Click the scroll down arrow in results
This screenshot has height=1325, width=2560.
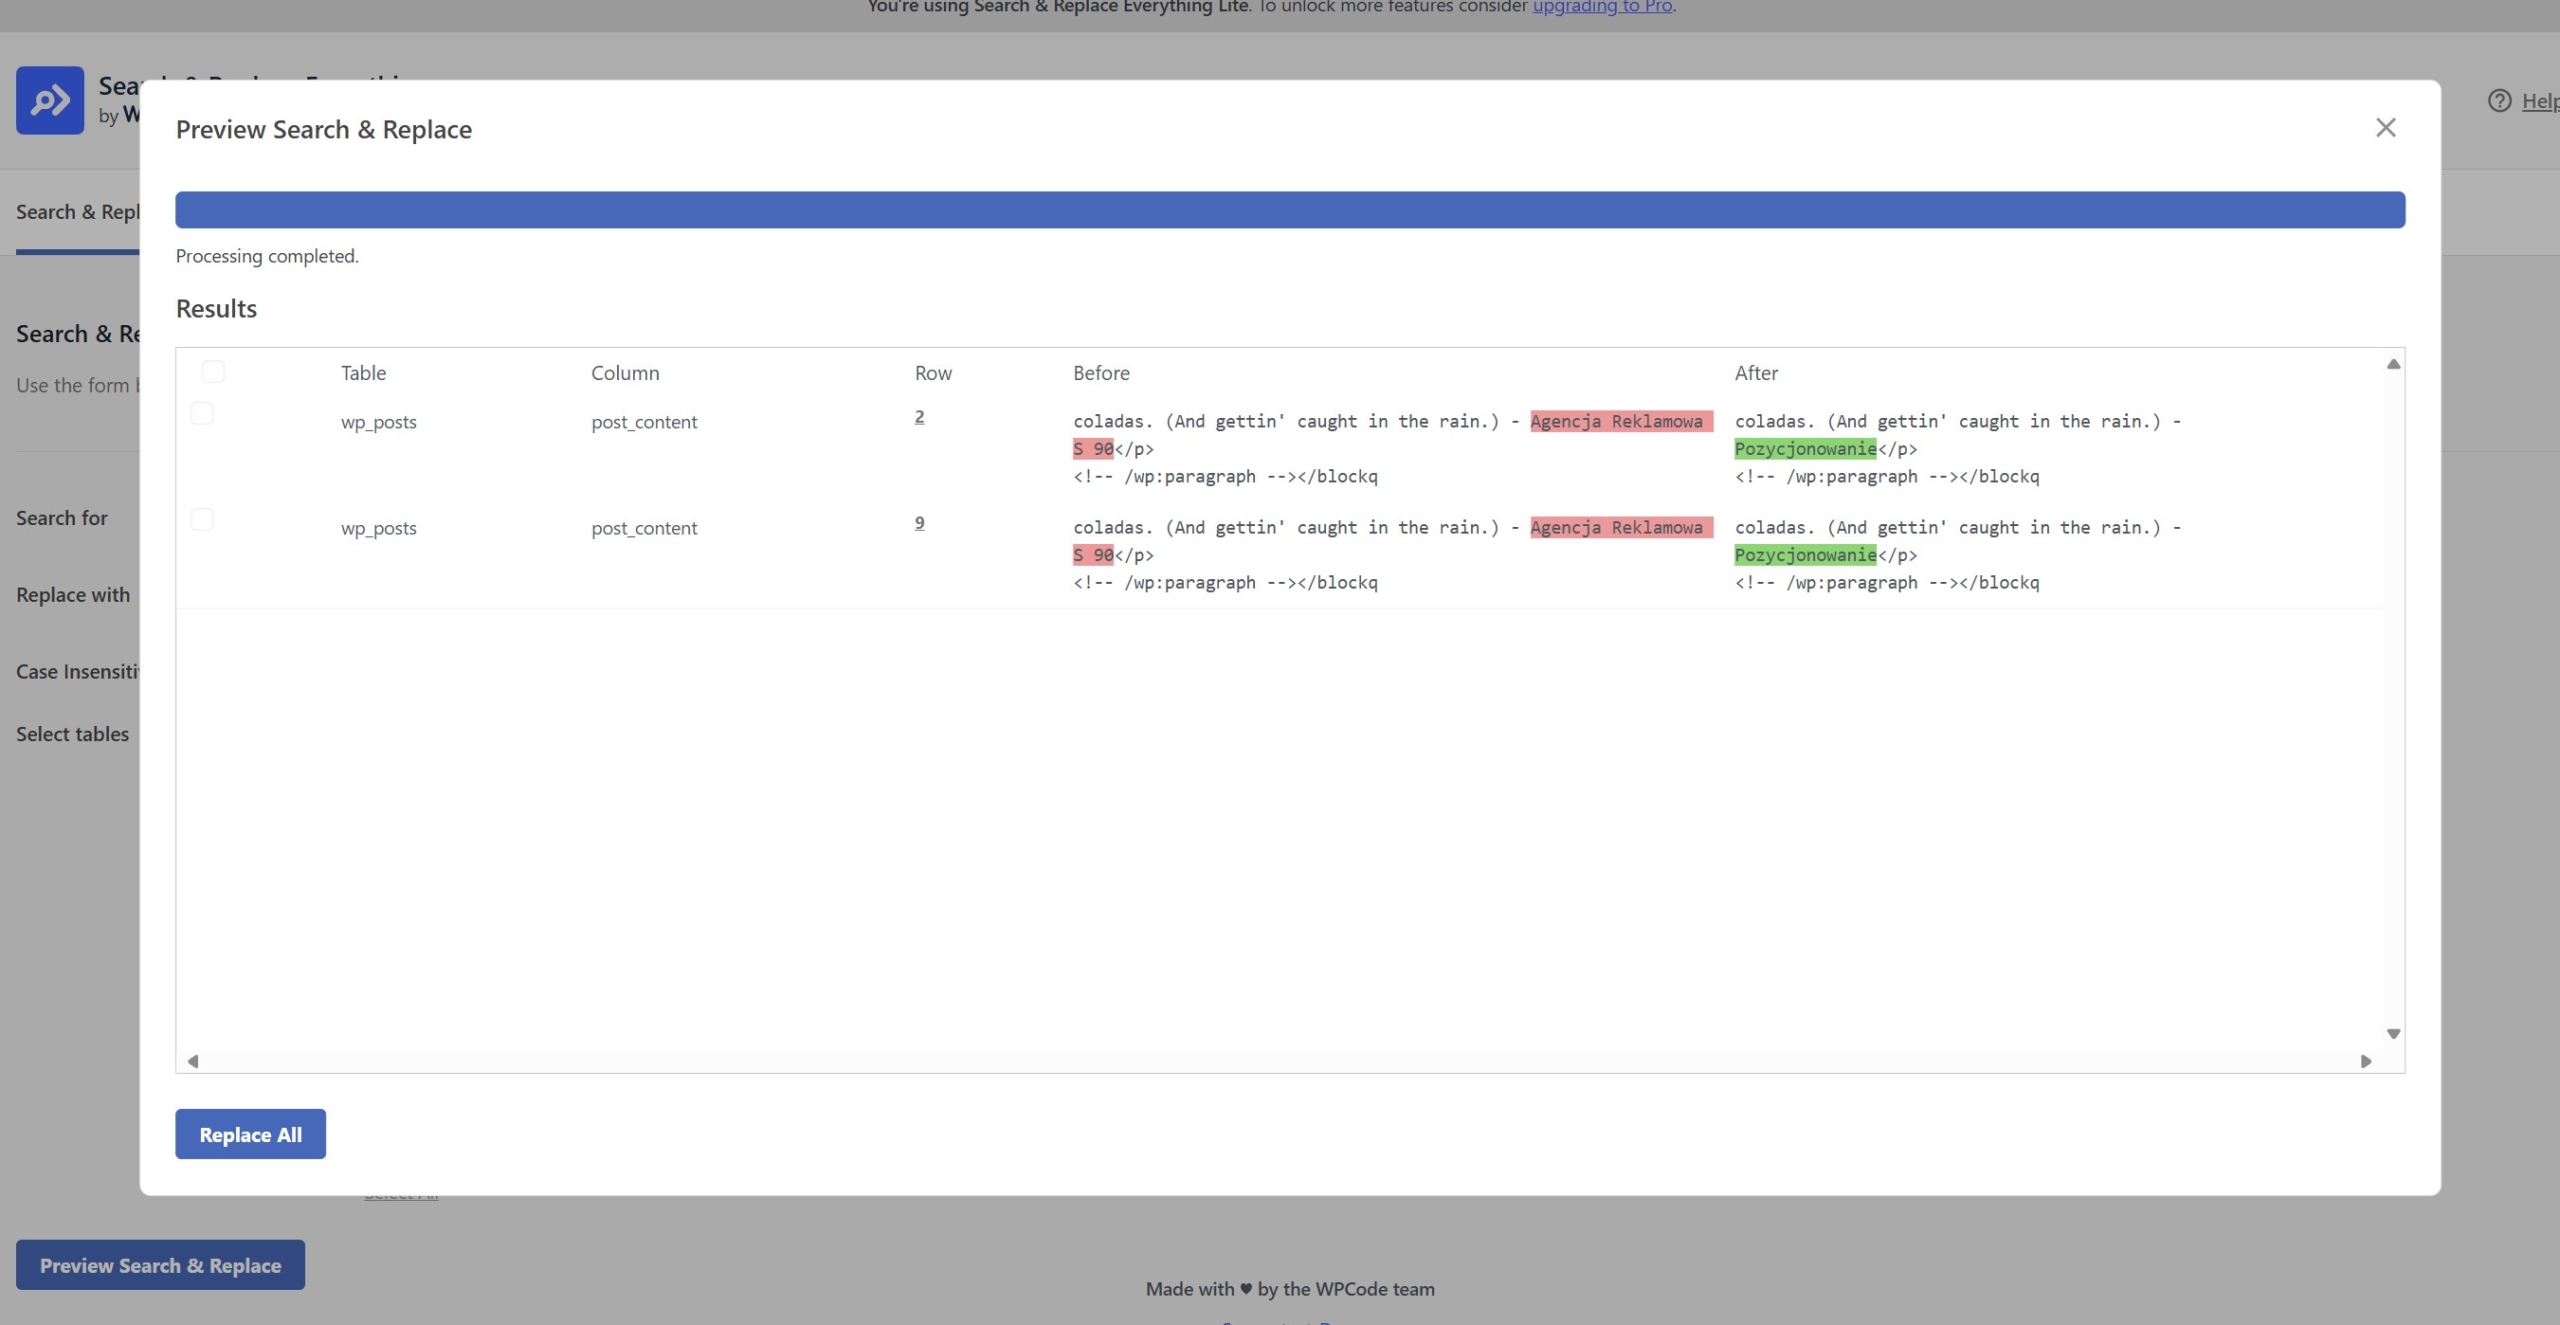tap(2393, 1034)
